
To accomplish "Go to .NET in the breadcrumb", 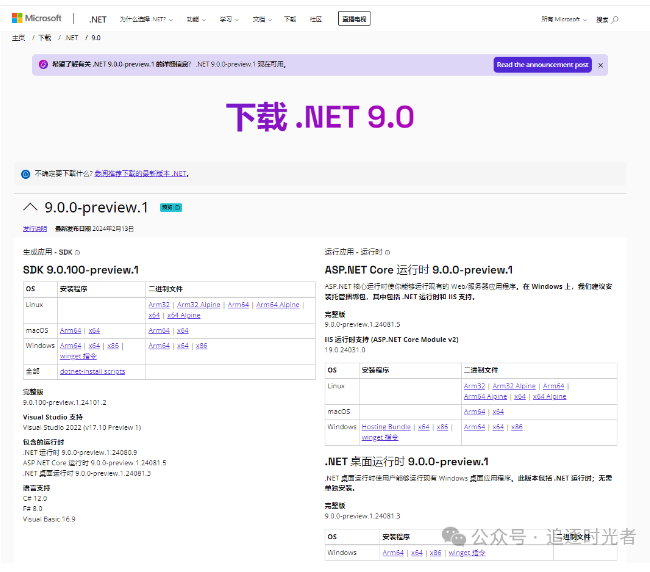I will [x=72, y=38].
